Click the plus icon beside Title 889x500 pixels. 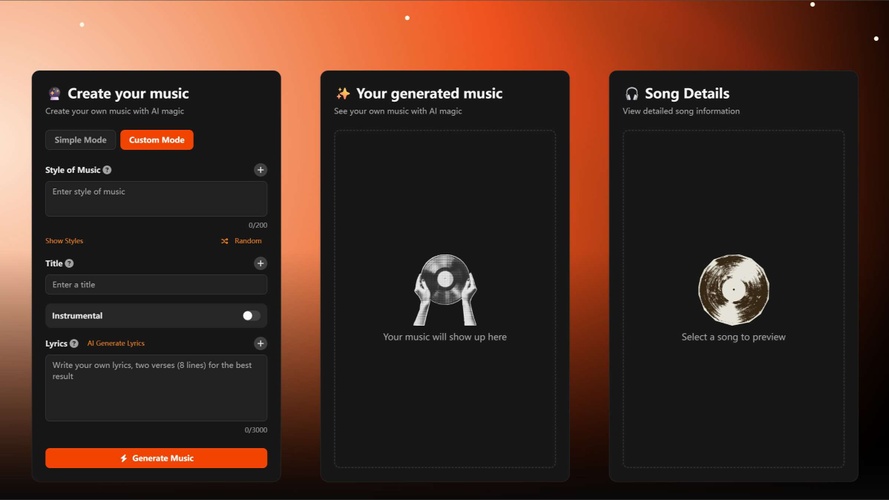(260, 263)
